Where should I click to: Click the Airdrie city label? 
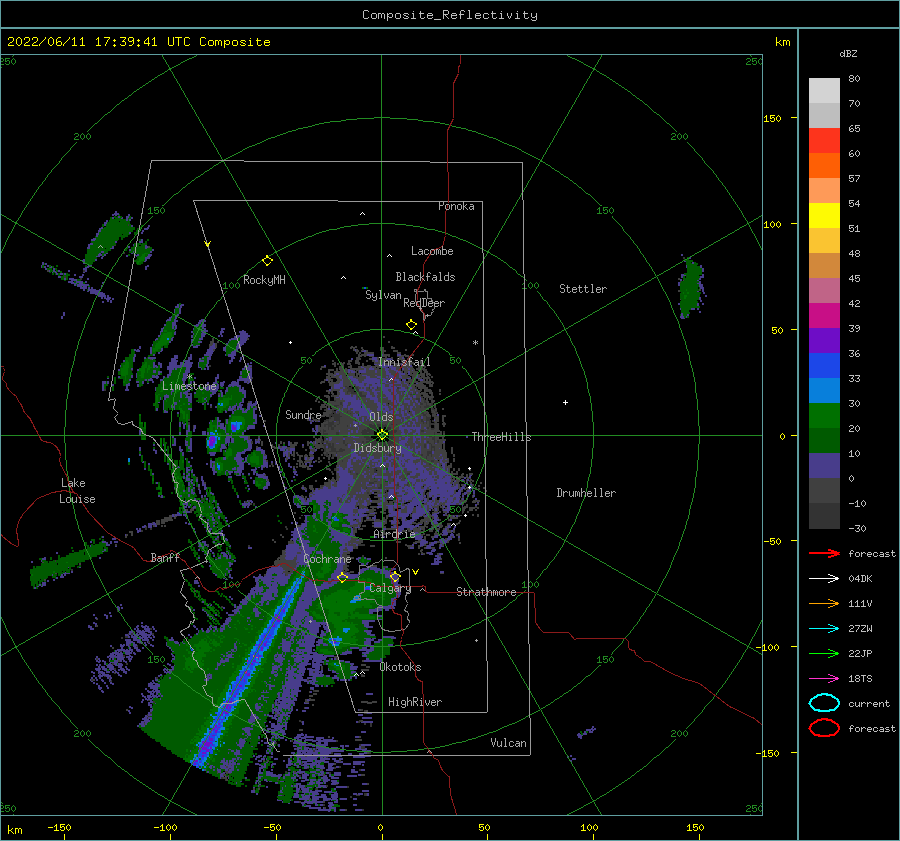394,534
